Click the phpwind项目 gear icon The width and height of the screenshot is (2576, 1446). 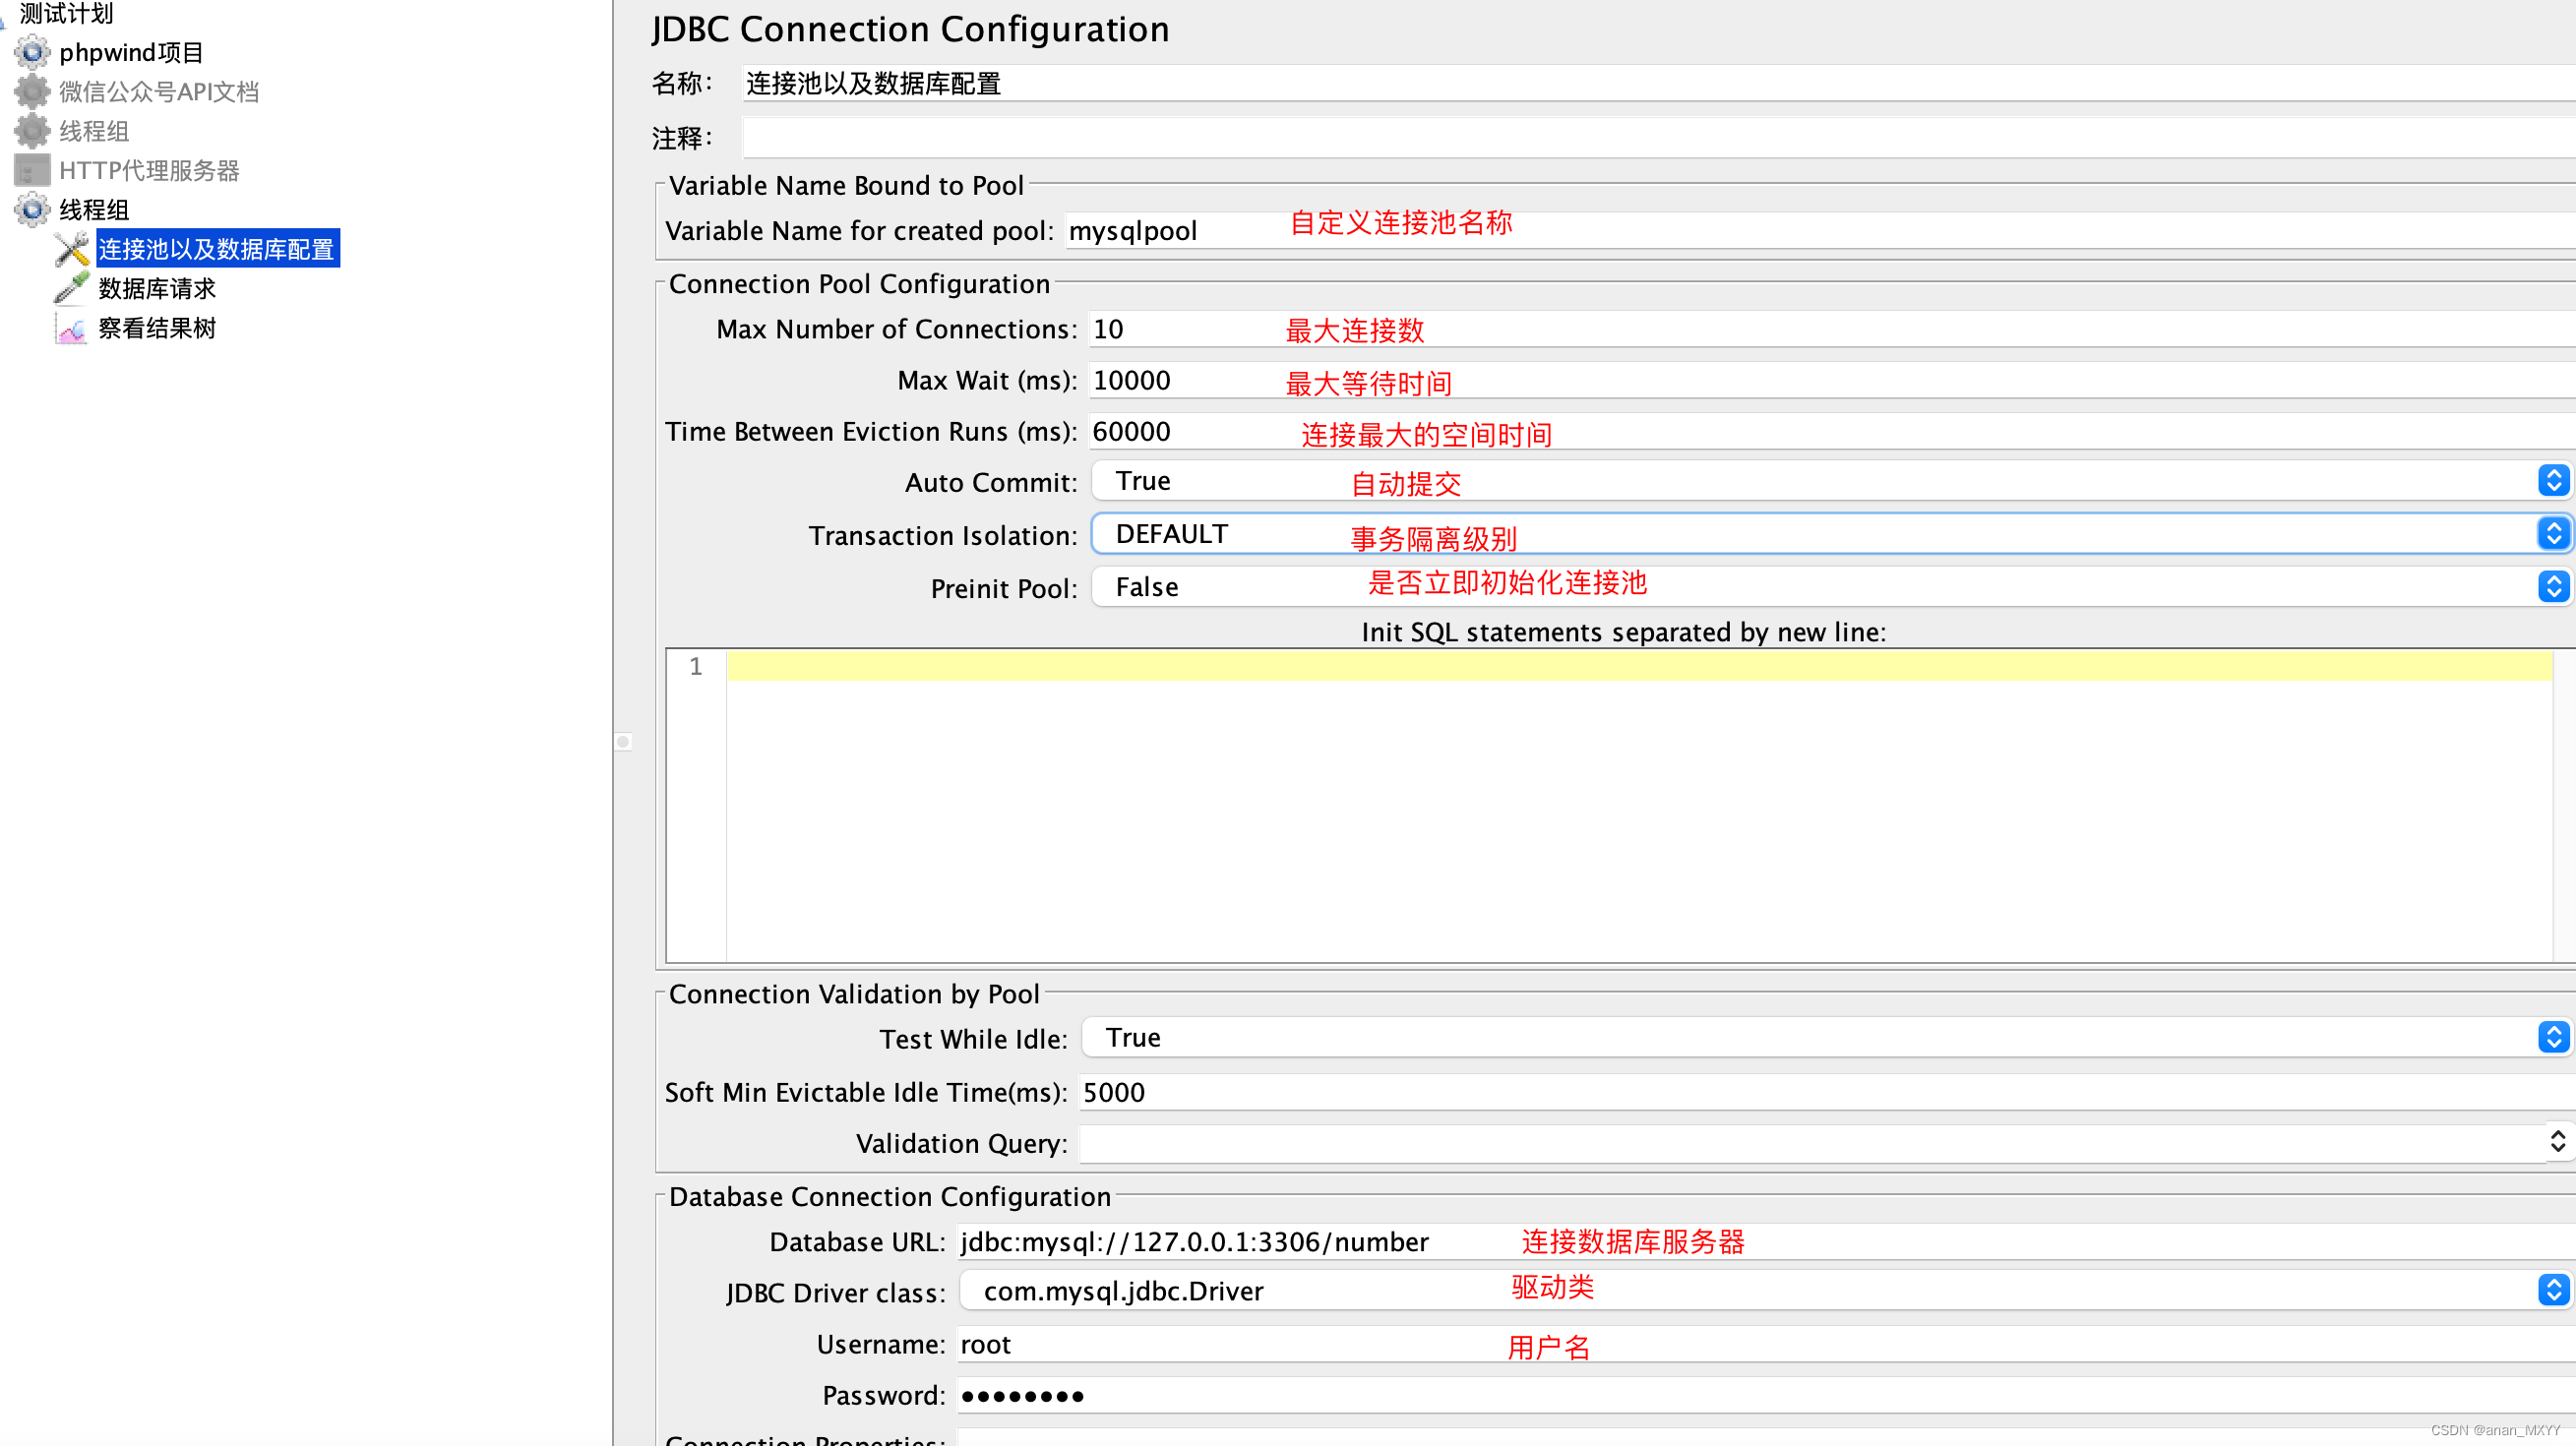click(x=32, y=52)
